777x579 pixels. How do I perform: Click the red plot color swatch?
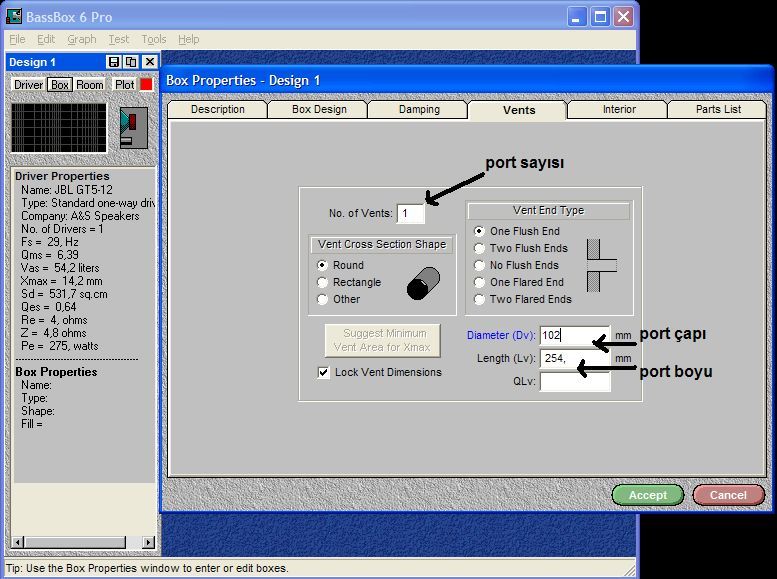tap(146, 85)
